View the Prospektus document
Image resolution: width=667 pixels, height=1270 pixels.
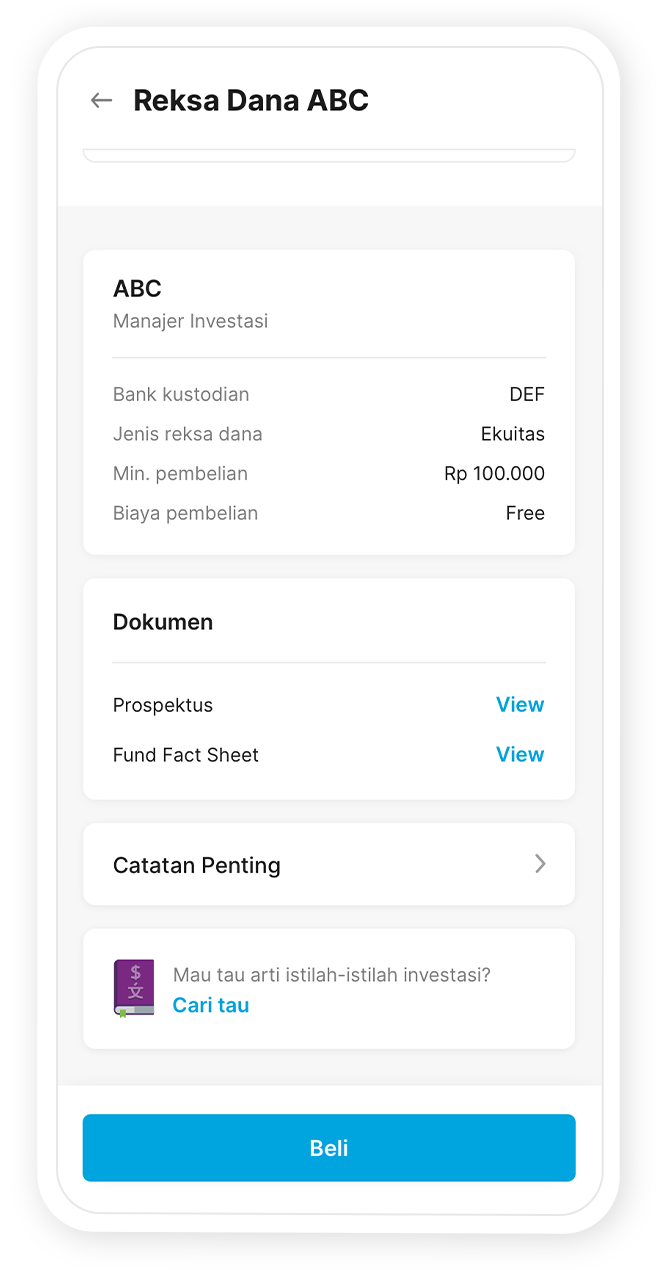tap(520, 705)
